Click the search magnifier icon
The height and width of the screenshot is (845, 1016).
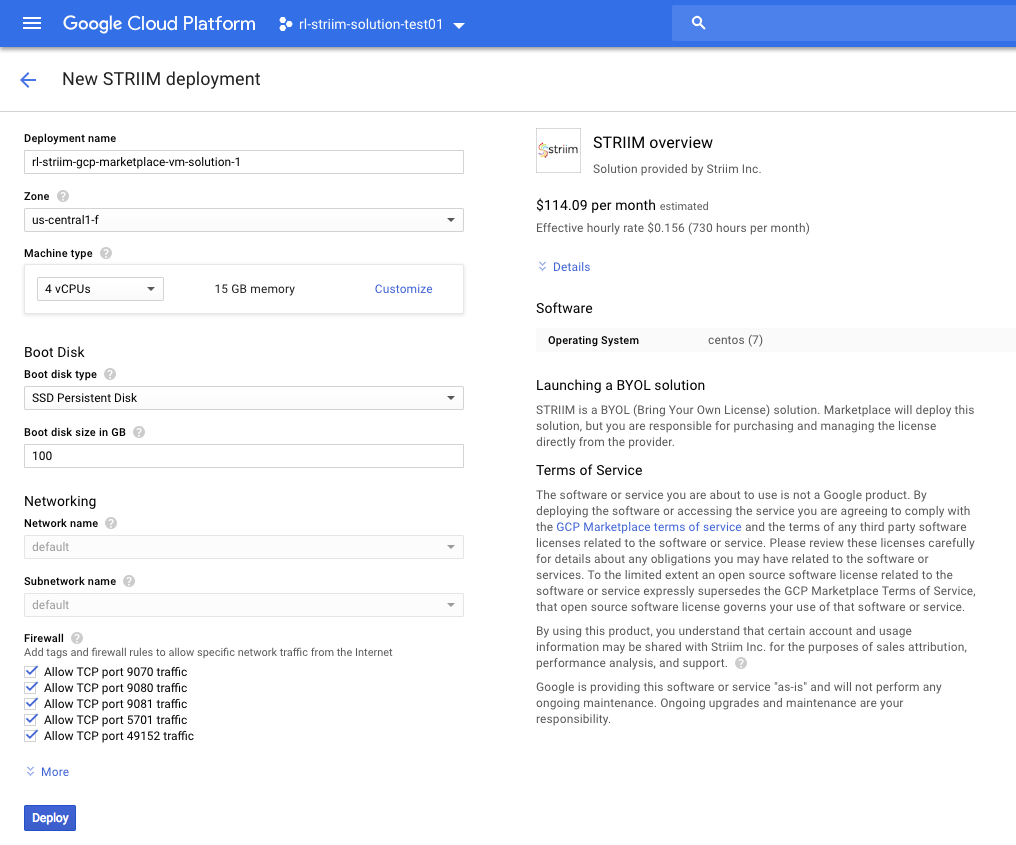coord(698,23)
